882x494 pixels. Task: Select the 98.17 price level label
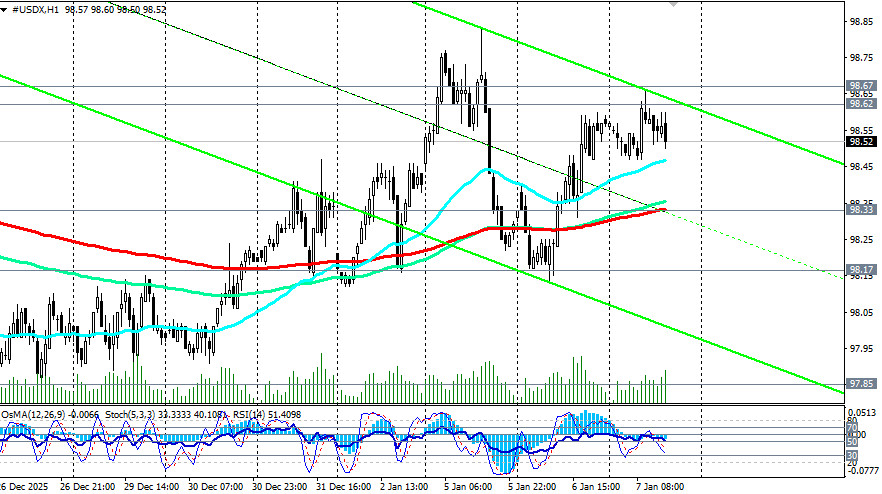(x=861, y=270)
